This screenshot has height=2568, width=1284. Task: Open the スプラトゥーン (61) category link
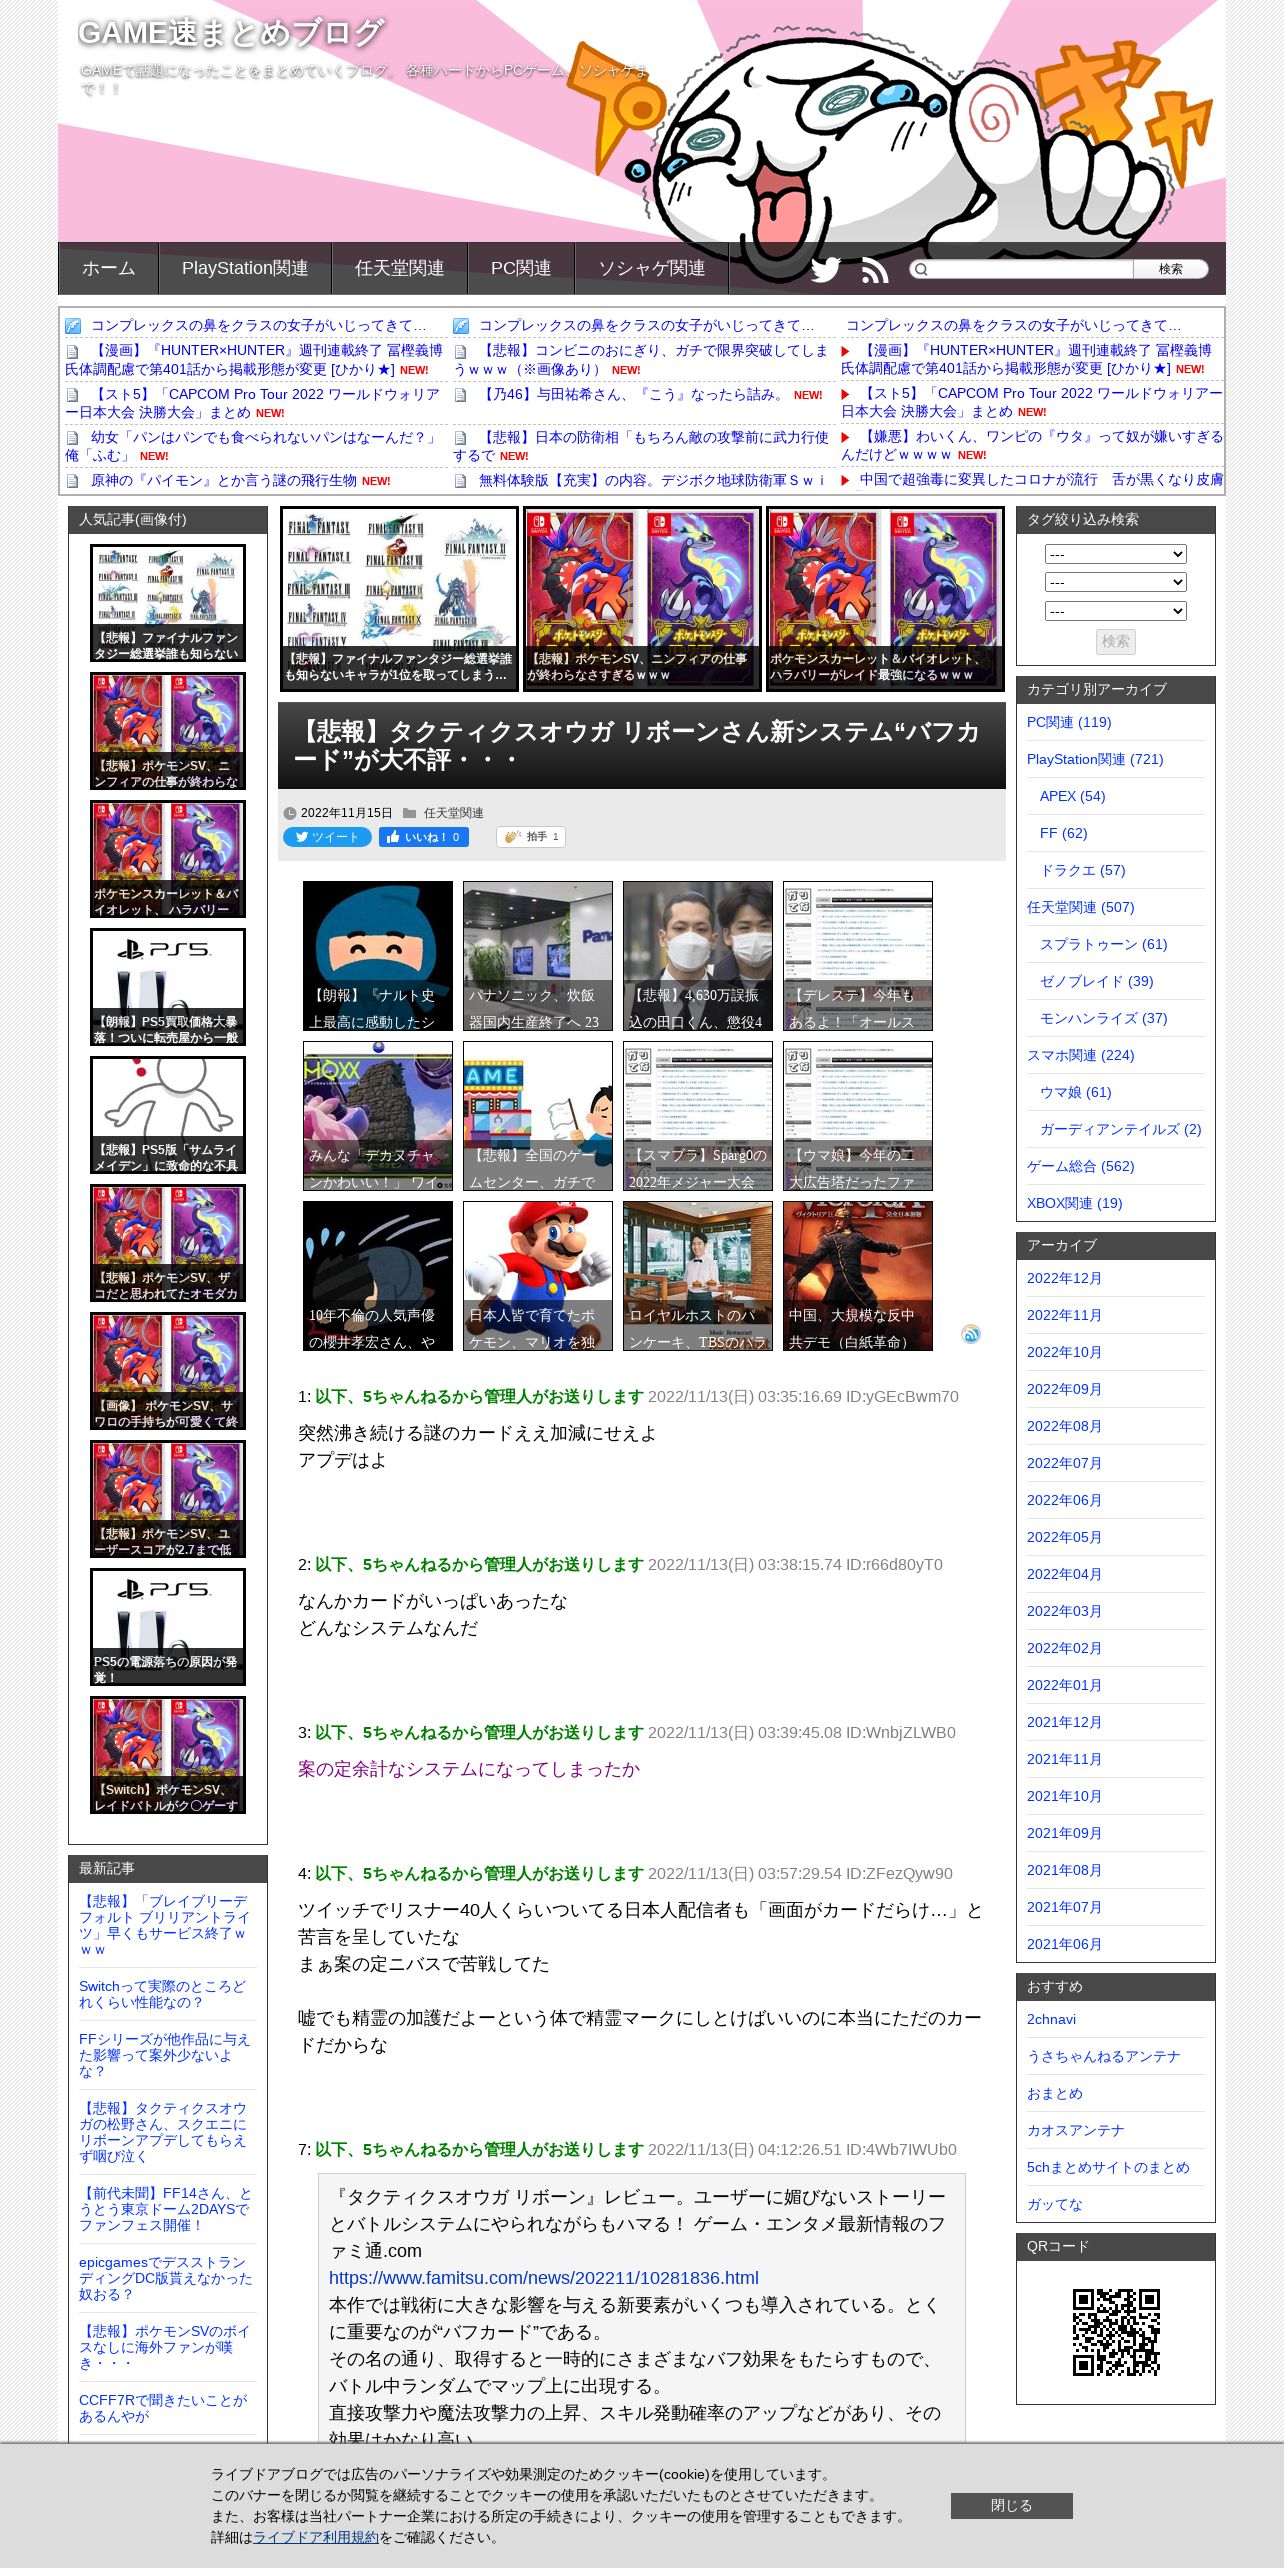(x=1103, y=944)
